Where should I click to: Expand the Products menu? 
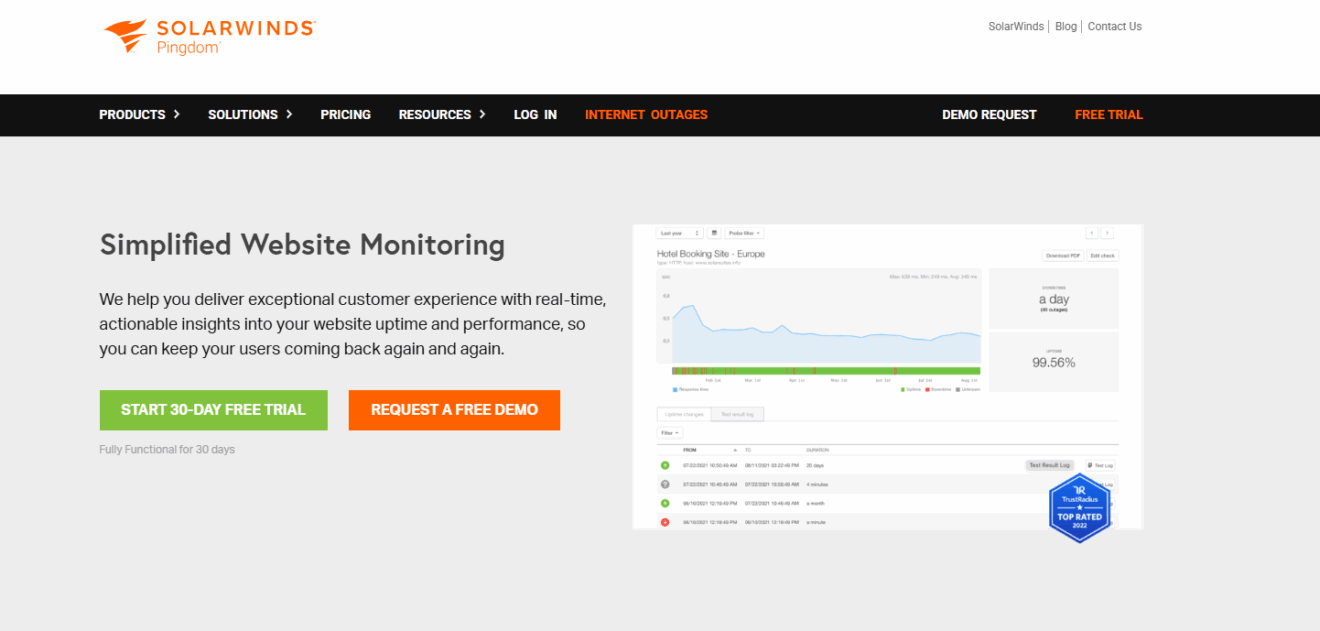tap(139, 115)
